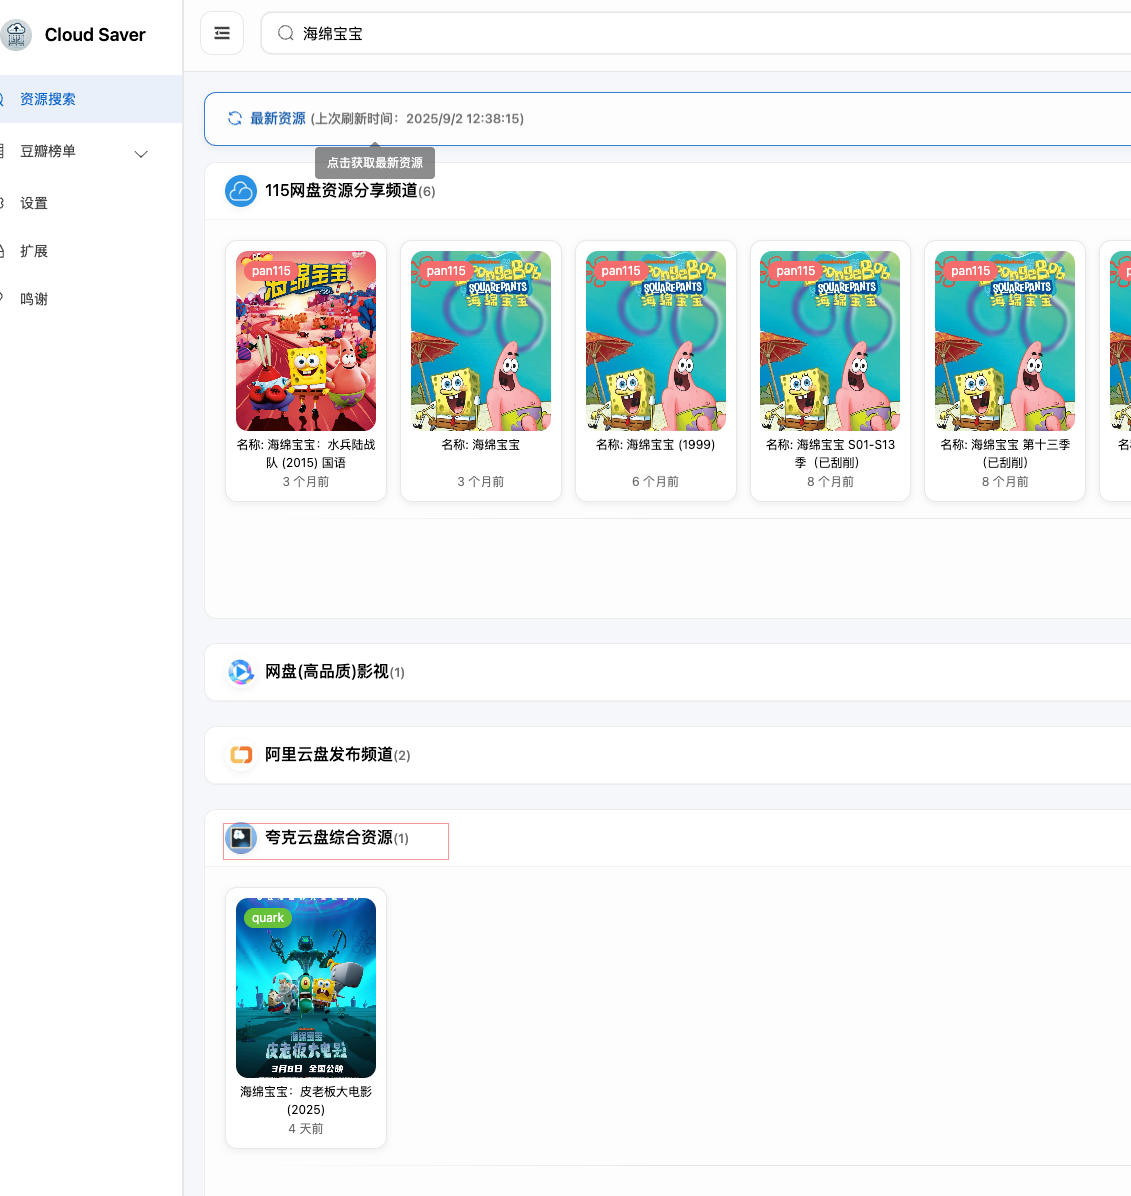Click title 海绵宝宝：水兵陆战队 (2015) 国语
The image size is (1131, 1196).
coord(306,454)
